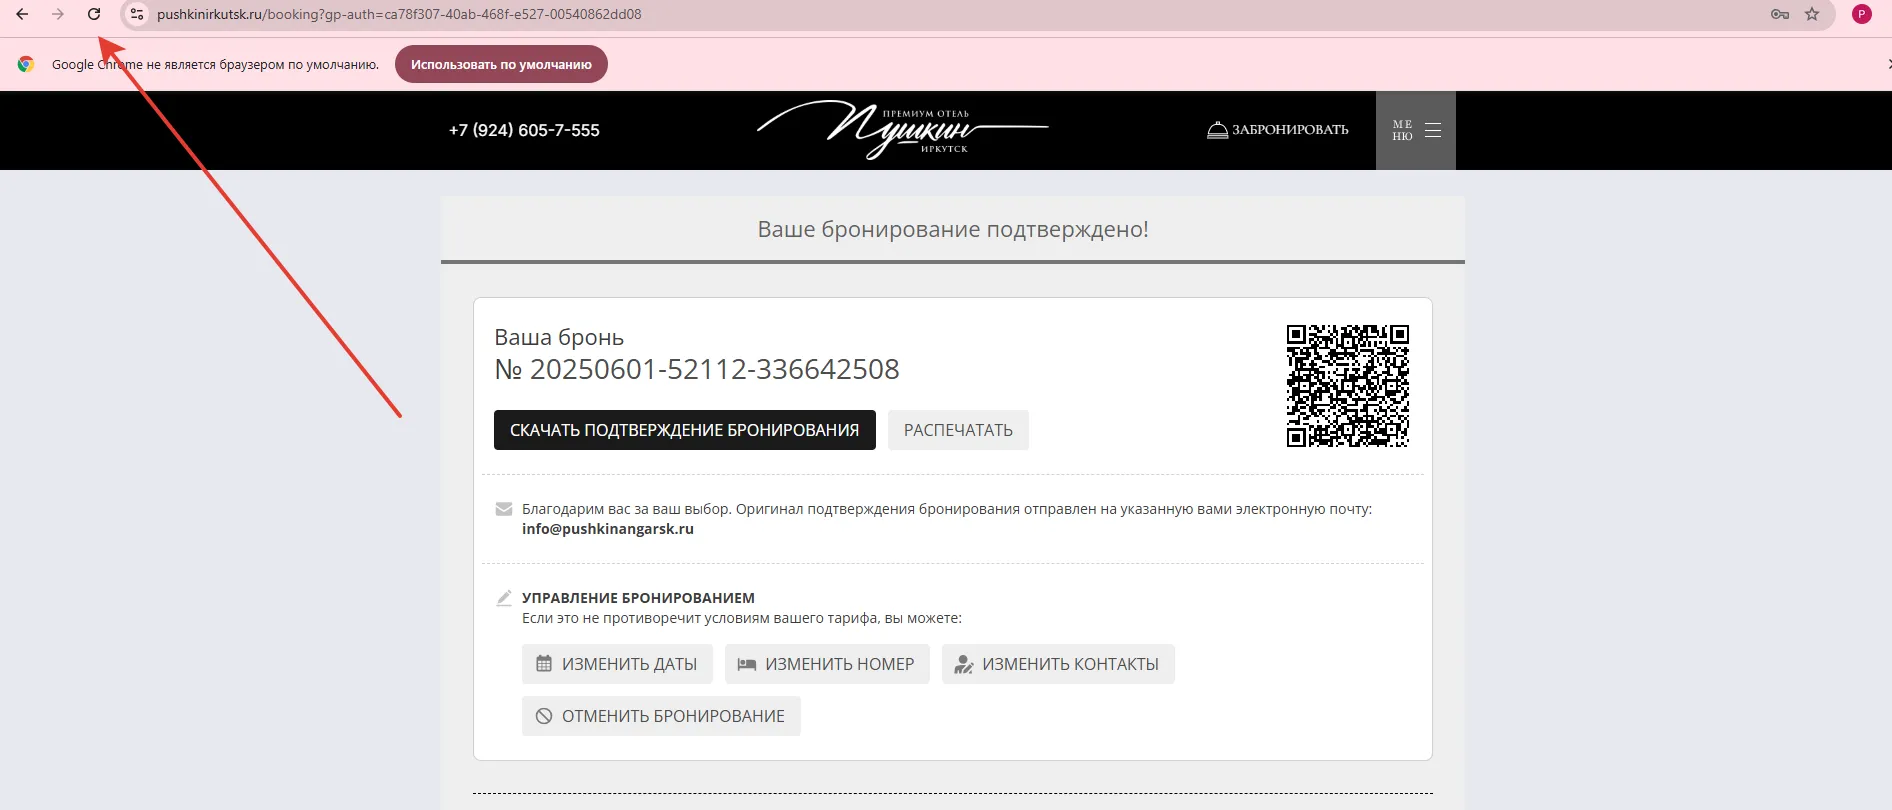Click the Google Chrome logo in infobar

click(26, 64)
